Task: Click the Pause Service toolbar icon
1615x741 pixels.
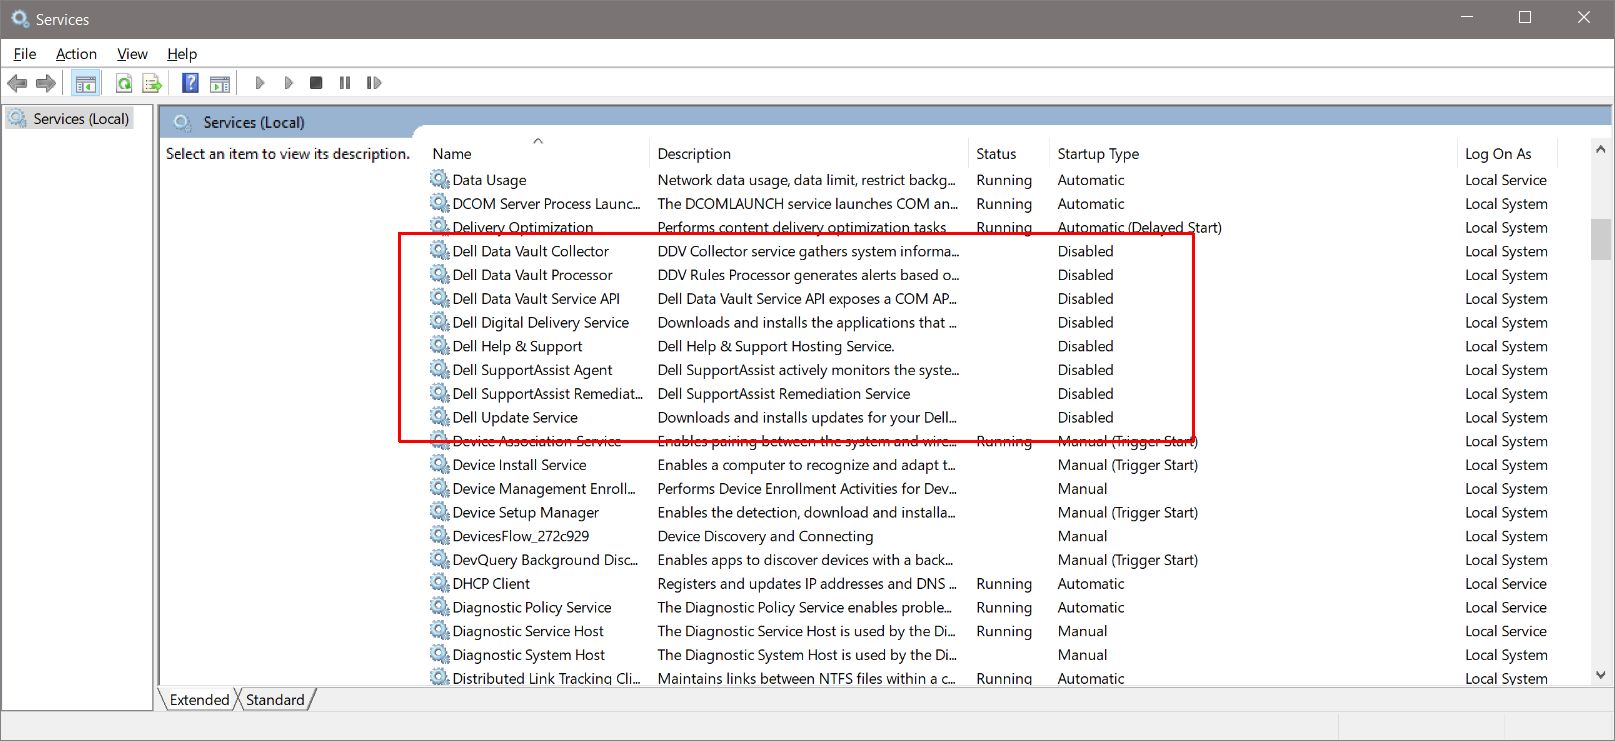Action: (x=345, y=83)
